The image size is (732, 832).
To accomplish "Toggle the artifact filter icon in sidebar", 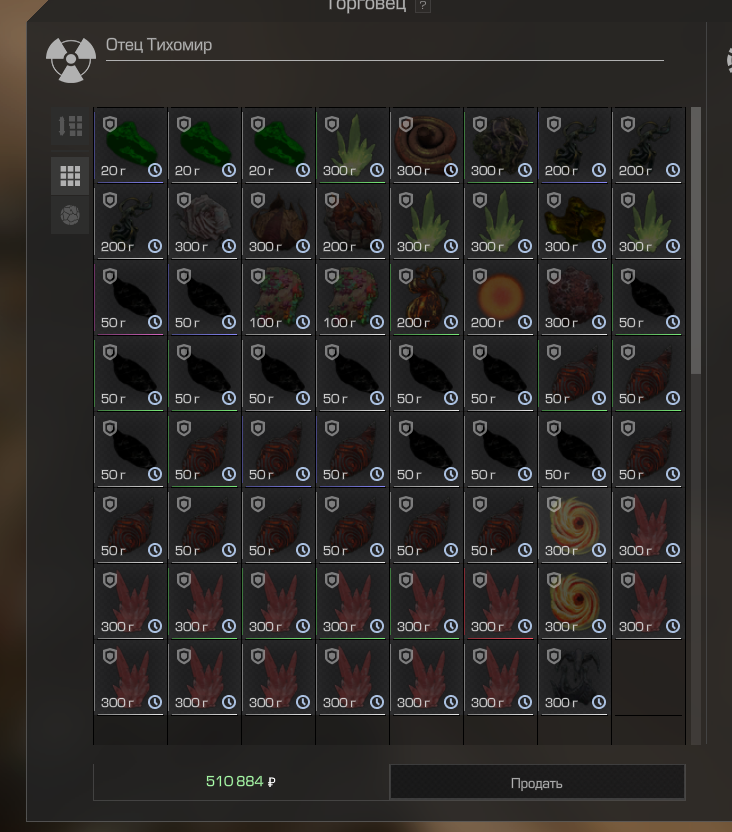I will pos(70,215).
